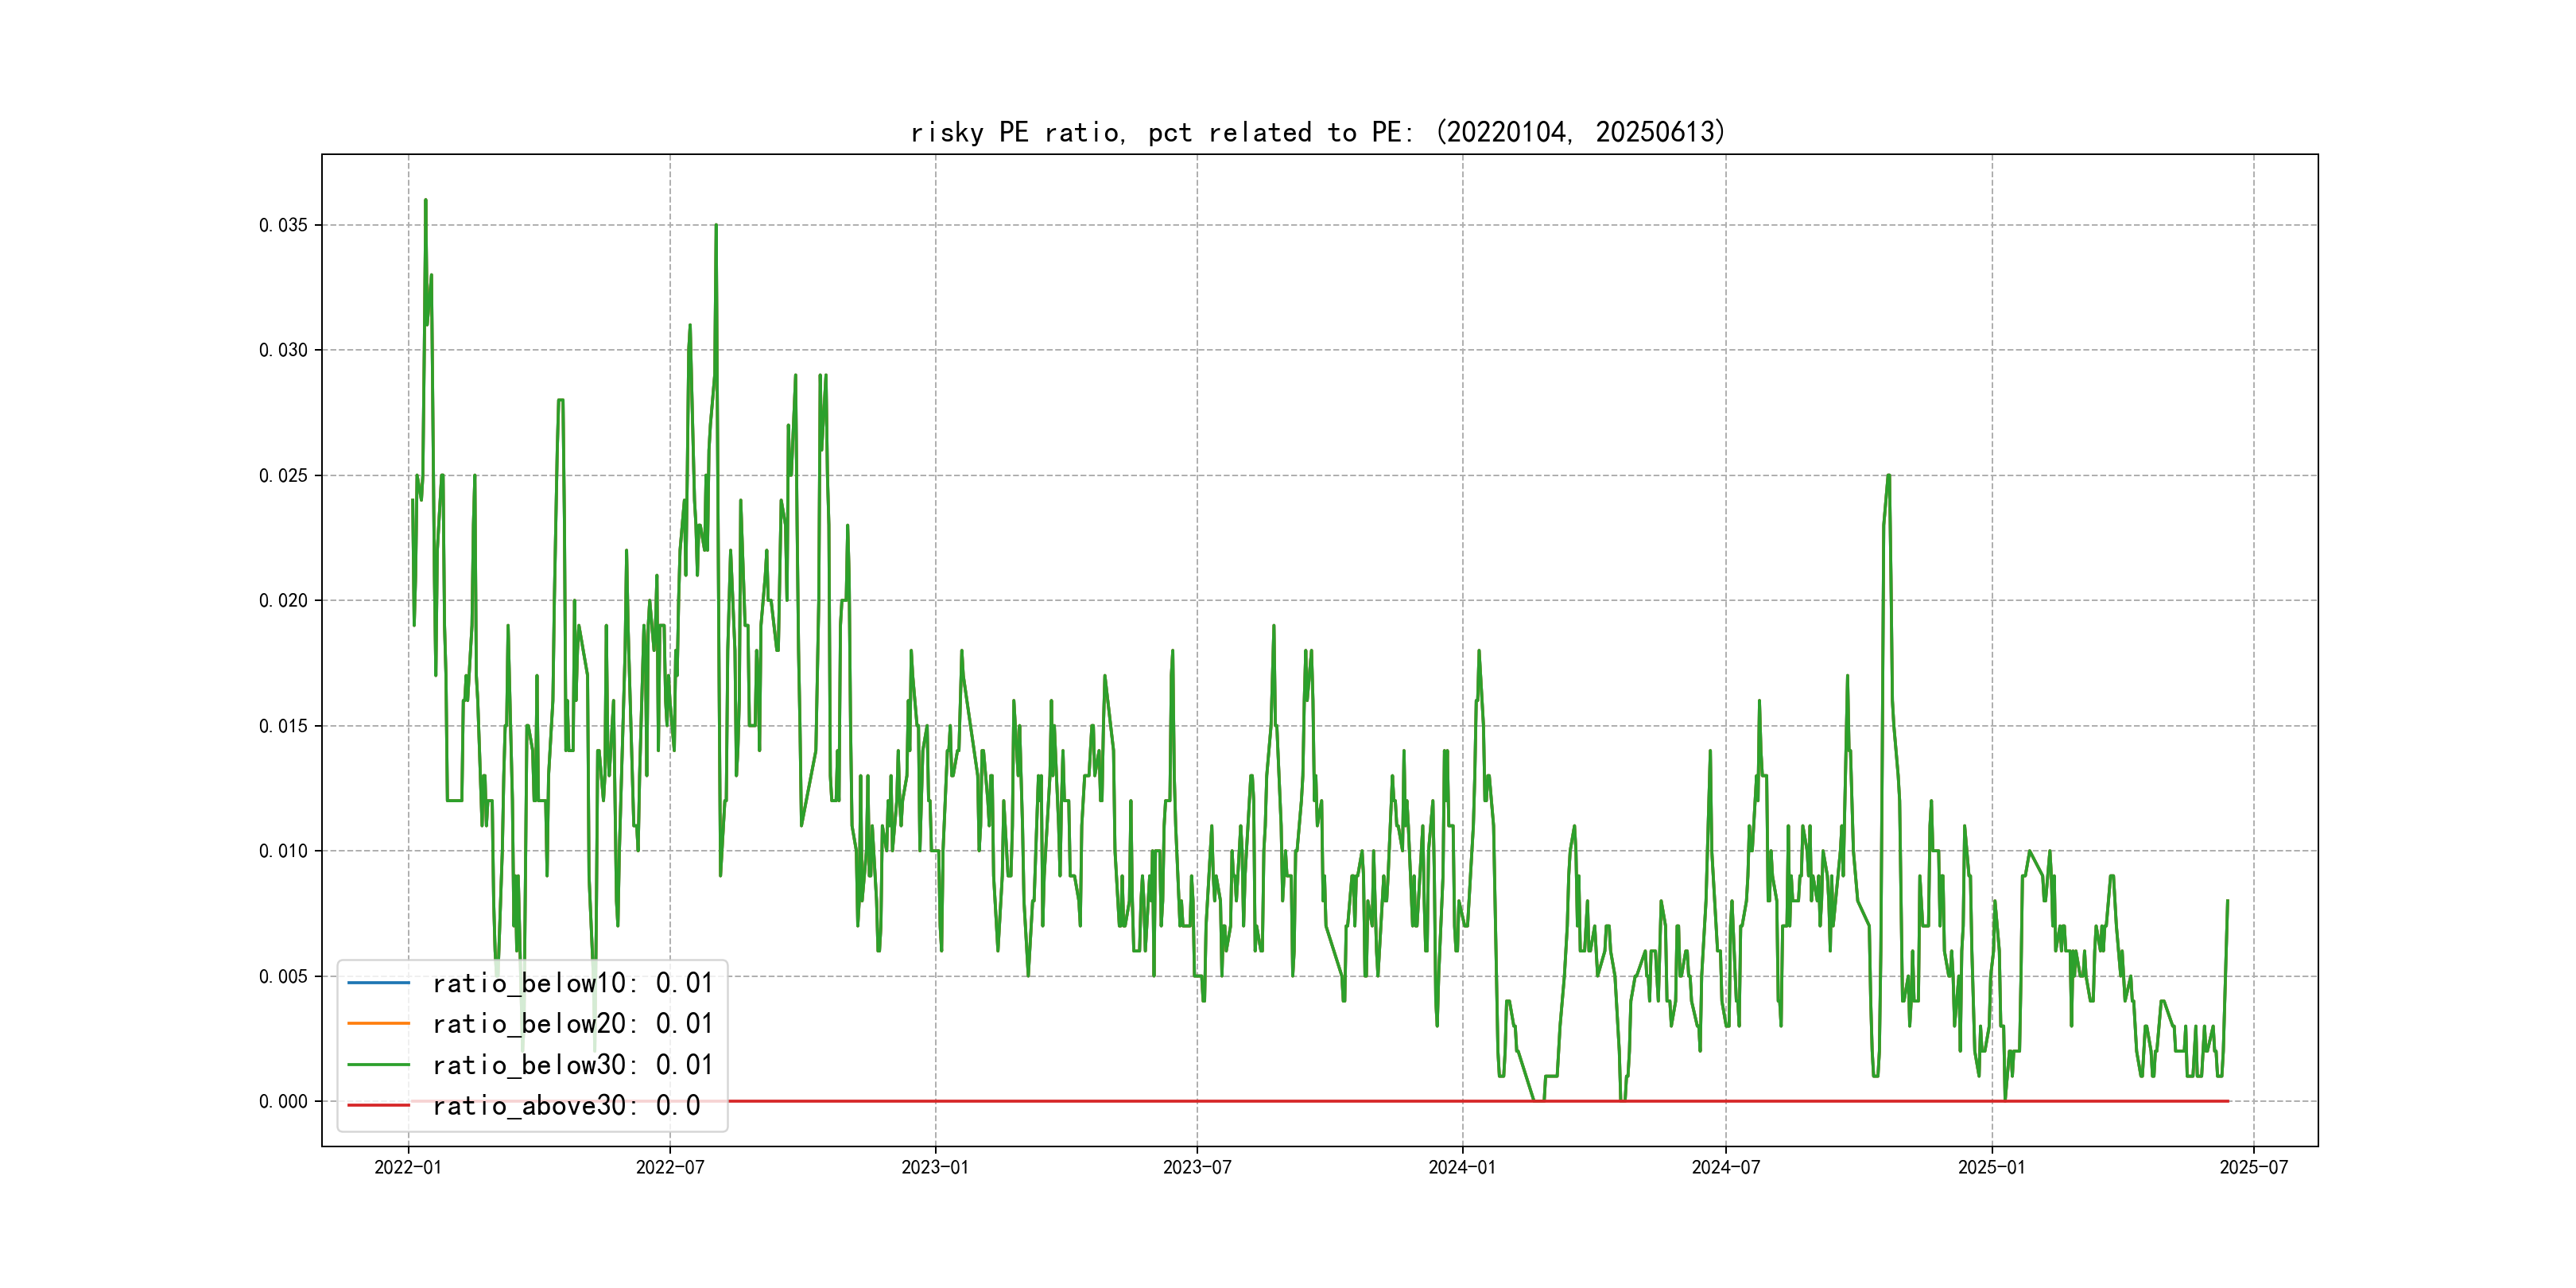Click the orange ratio_below20 legend line
Image resolution: width=2576 pixels, height=1288 pixels.
pyautogui.click(x=378, y=1024)
